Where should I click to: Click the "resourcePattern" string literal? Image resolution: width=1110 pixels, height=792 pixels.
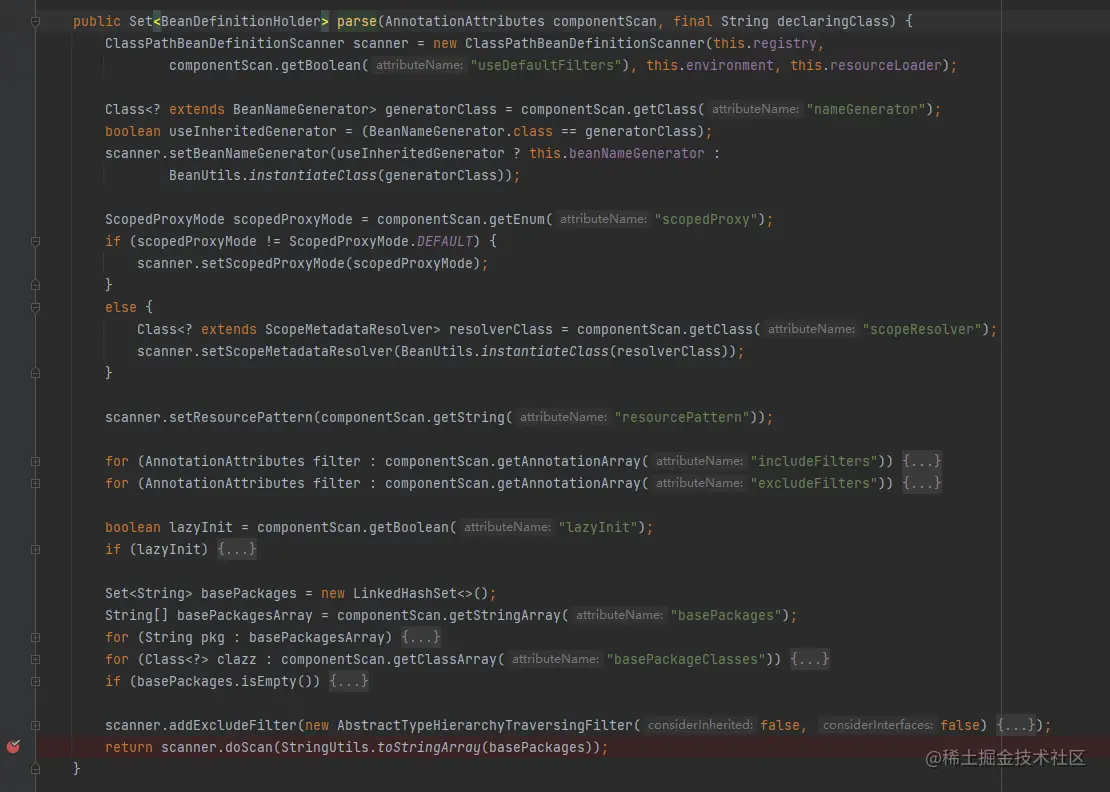(x=682, y=417)
